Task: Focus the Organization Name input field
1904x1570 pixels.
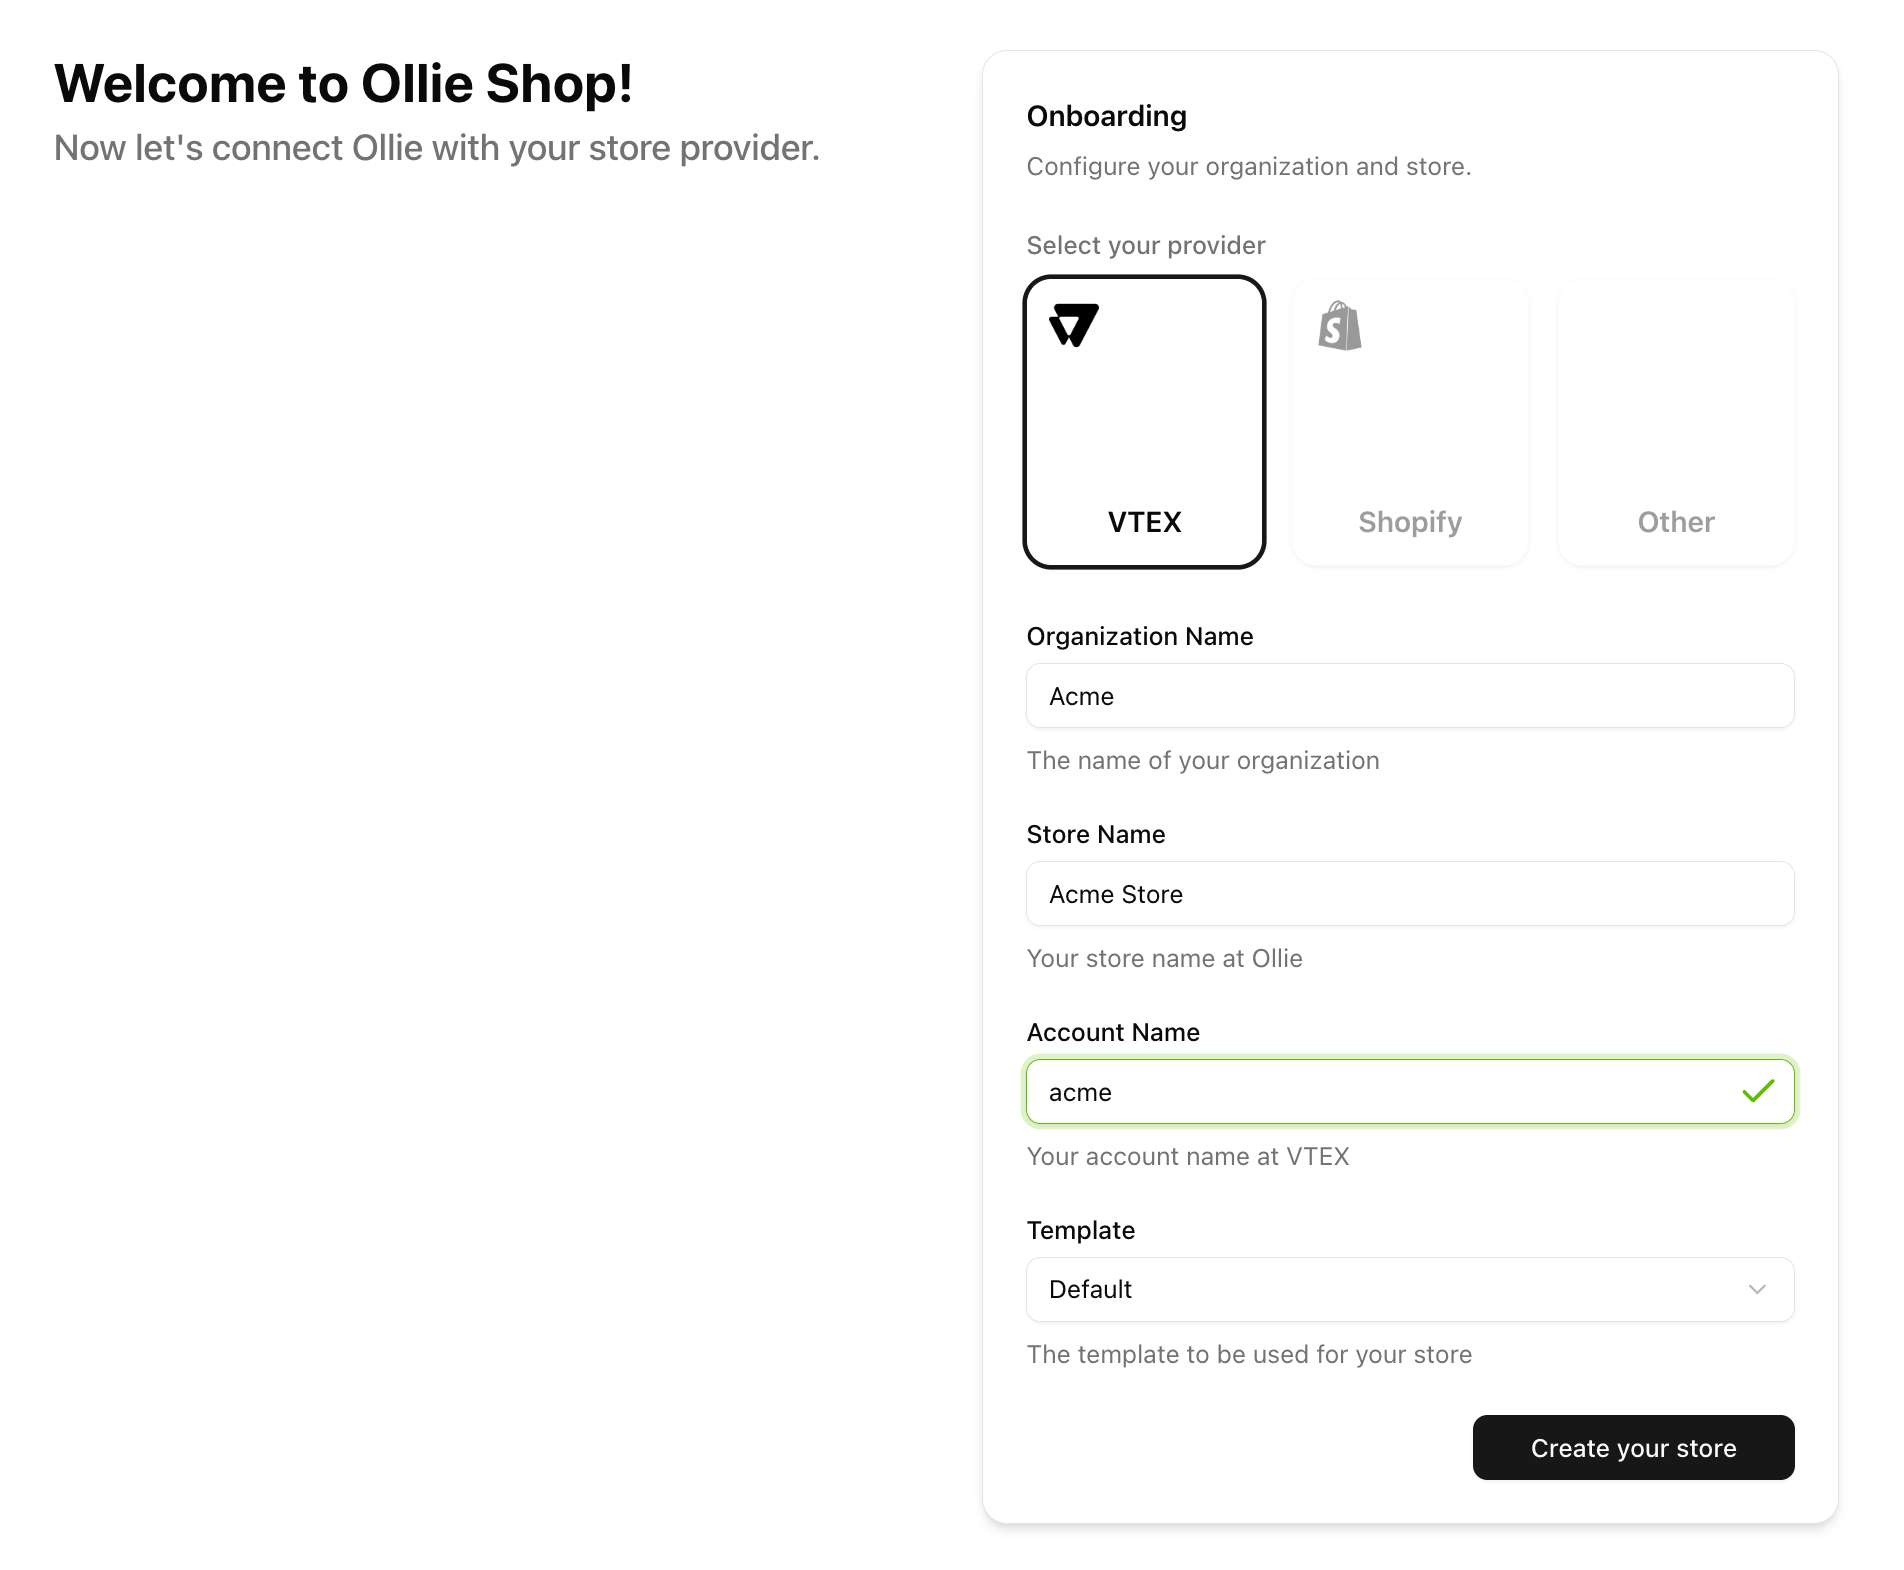Action: click(1410, 696)
